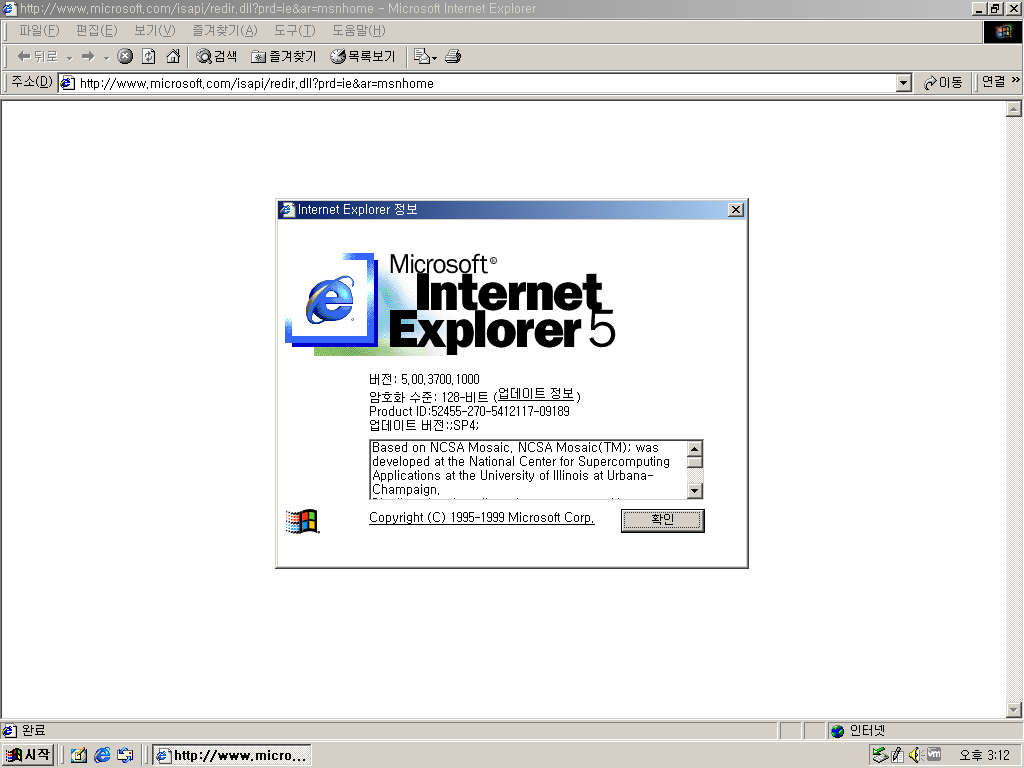Screen dimensions: 1024x768
Task: Click the VMware tools tray icon
Action: 934,754
